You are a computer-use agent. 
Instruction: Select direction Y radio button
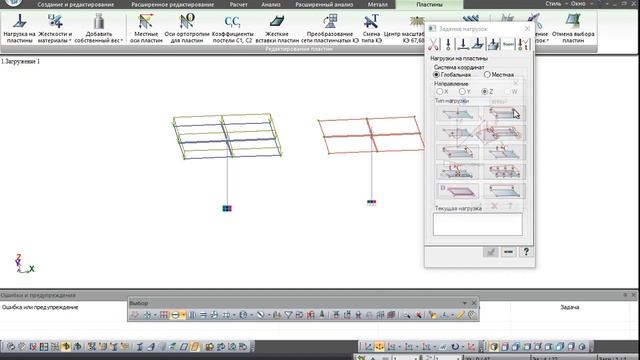click(x=462, y=91)
